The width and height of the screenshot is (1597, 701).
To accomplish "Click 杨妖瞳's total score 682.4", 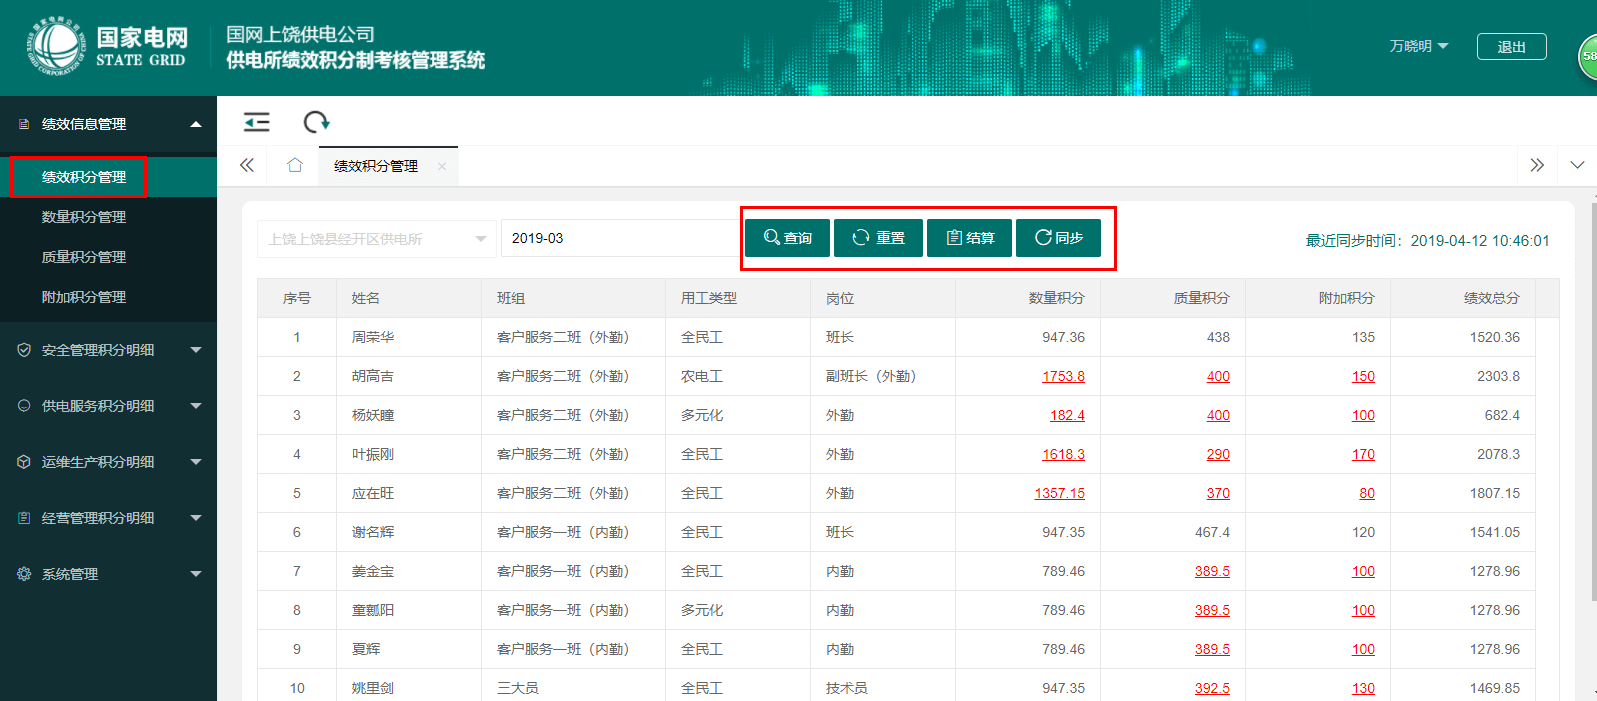I will point(1502,415).
